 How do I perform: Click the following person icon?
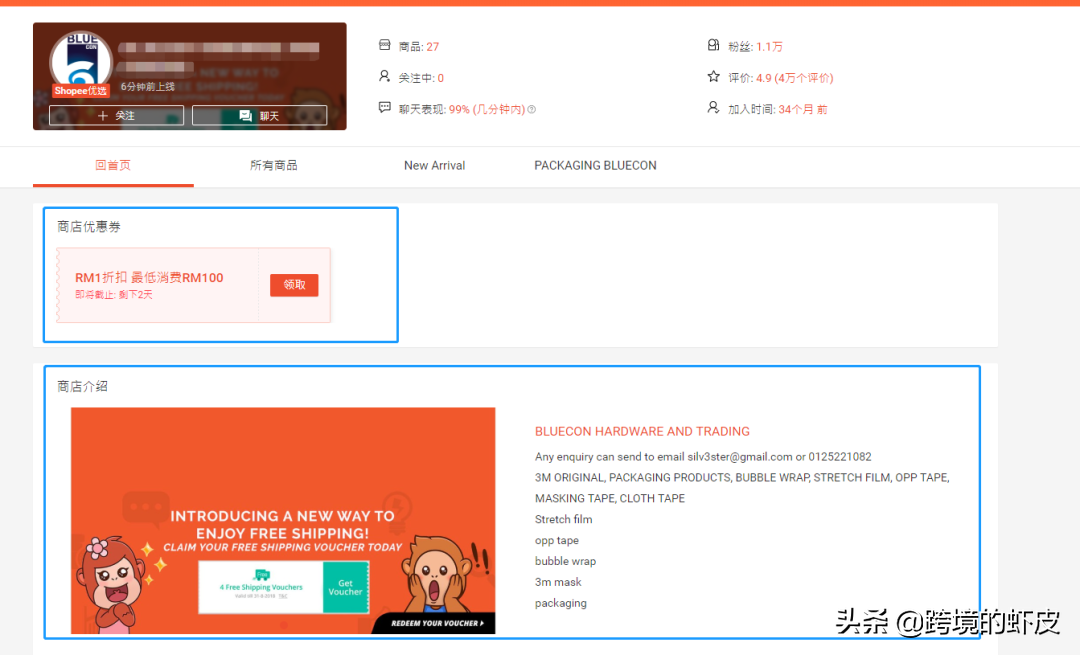(384, 76)
